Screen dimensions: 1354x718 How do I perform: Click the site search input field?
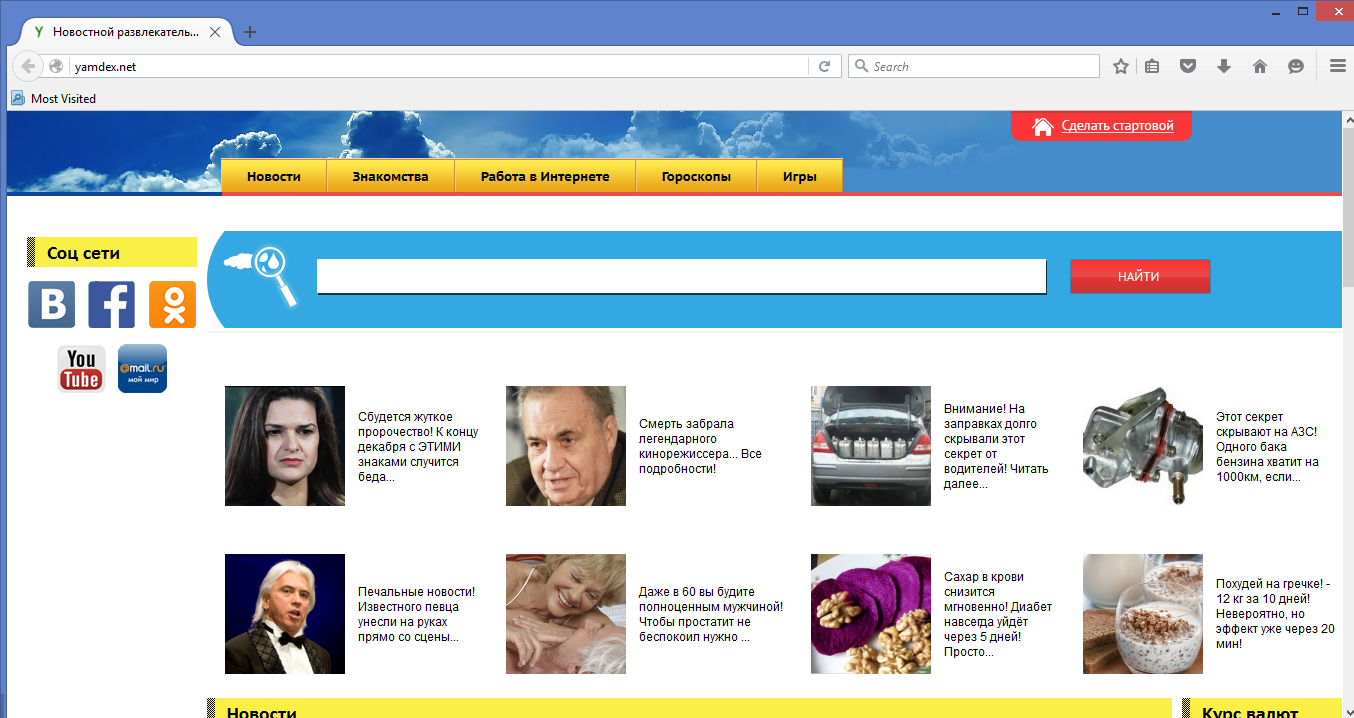681,277
